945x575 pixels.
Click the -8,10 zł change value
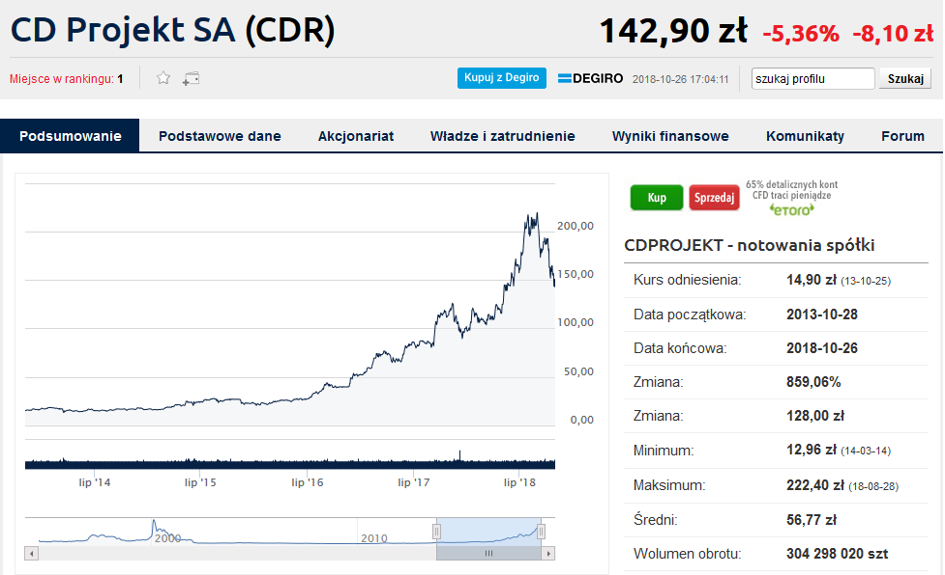893,33
